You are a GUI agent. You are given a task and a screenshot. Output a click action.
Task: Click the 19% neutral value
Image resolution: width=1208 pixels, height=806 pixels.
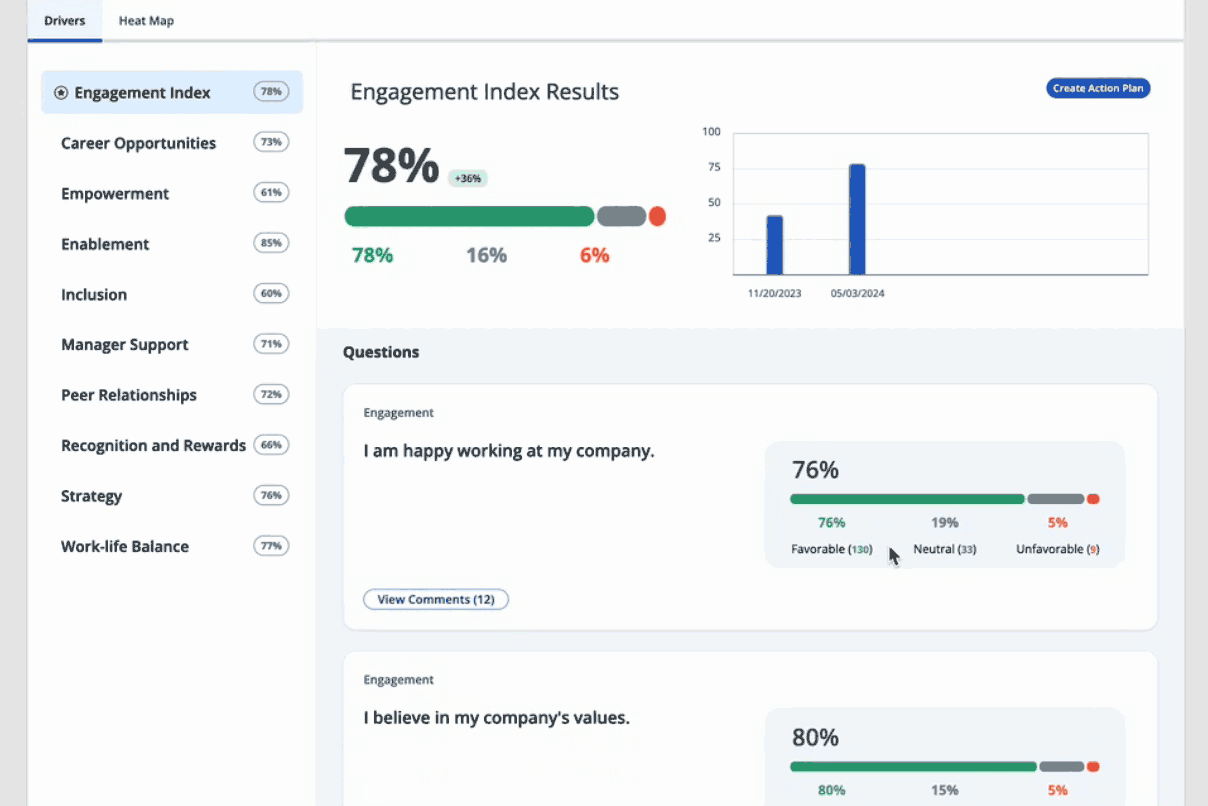pos(945,523)
